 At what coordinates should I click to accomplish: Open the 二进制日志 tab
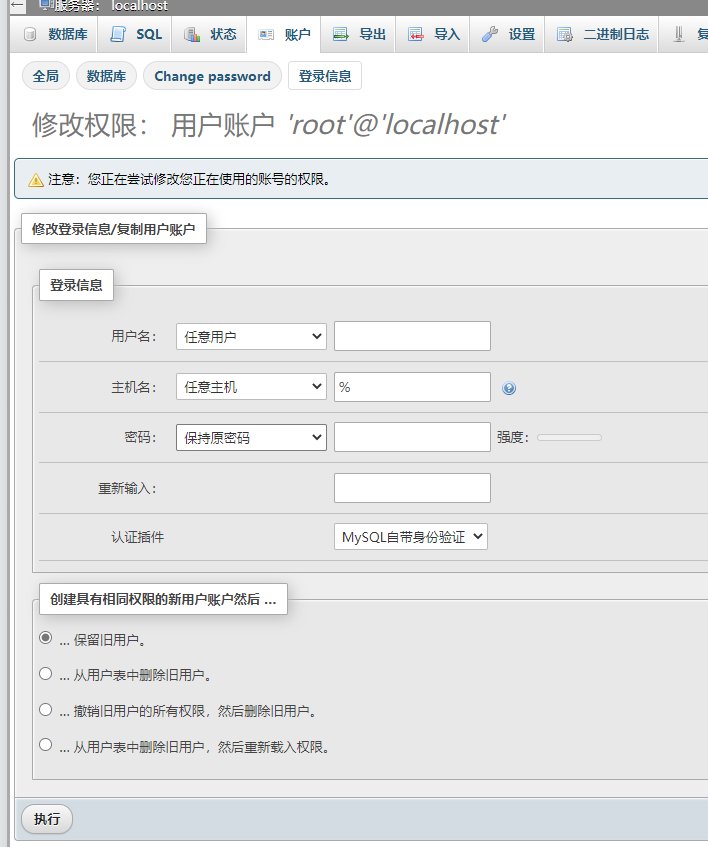coord(602,35)
